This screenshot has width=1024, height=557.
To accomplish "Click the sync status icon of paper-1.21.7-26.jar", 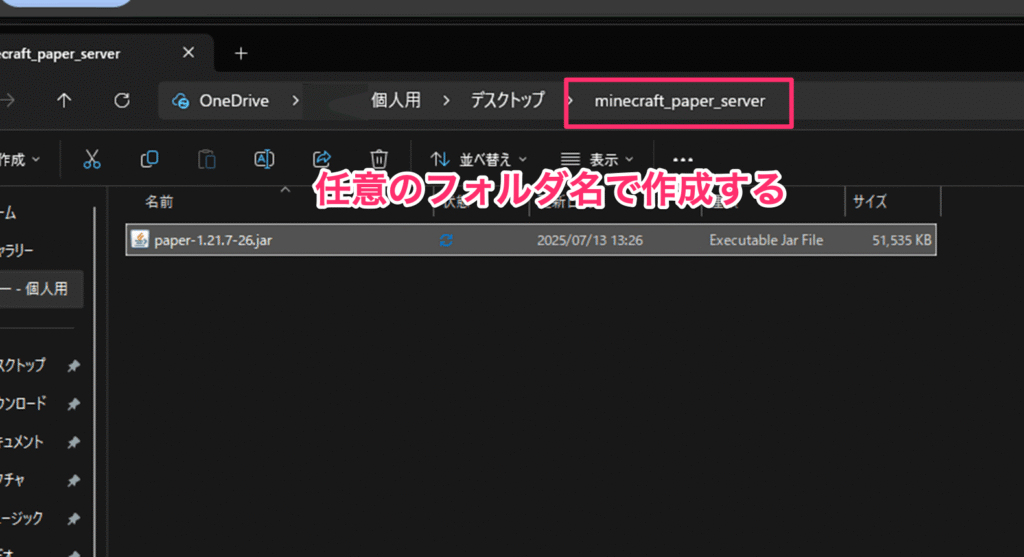I will click(x=446, y=240).
